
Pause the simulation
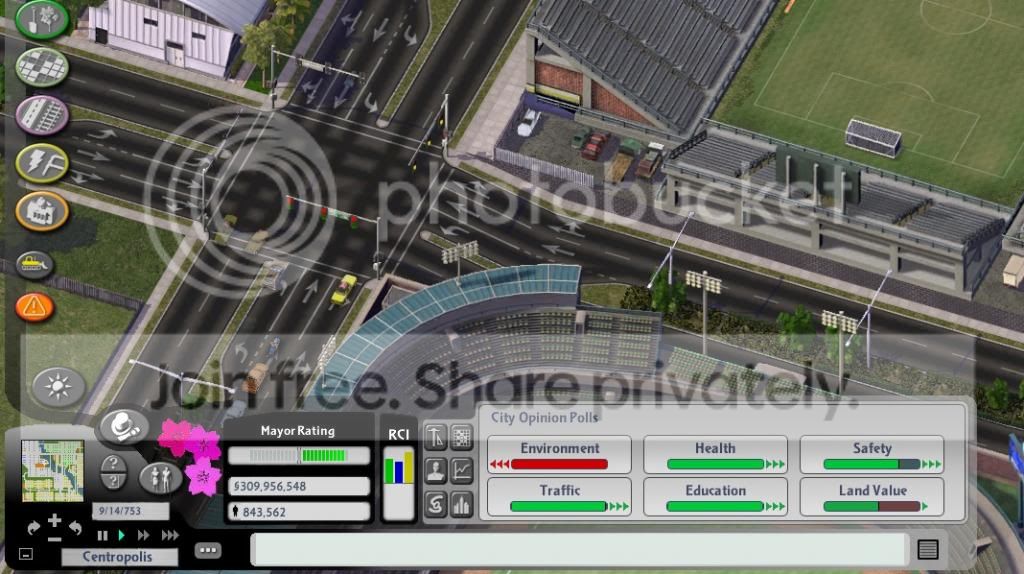(103, 535)
